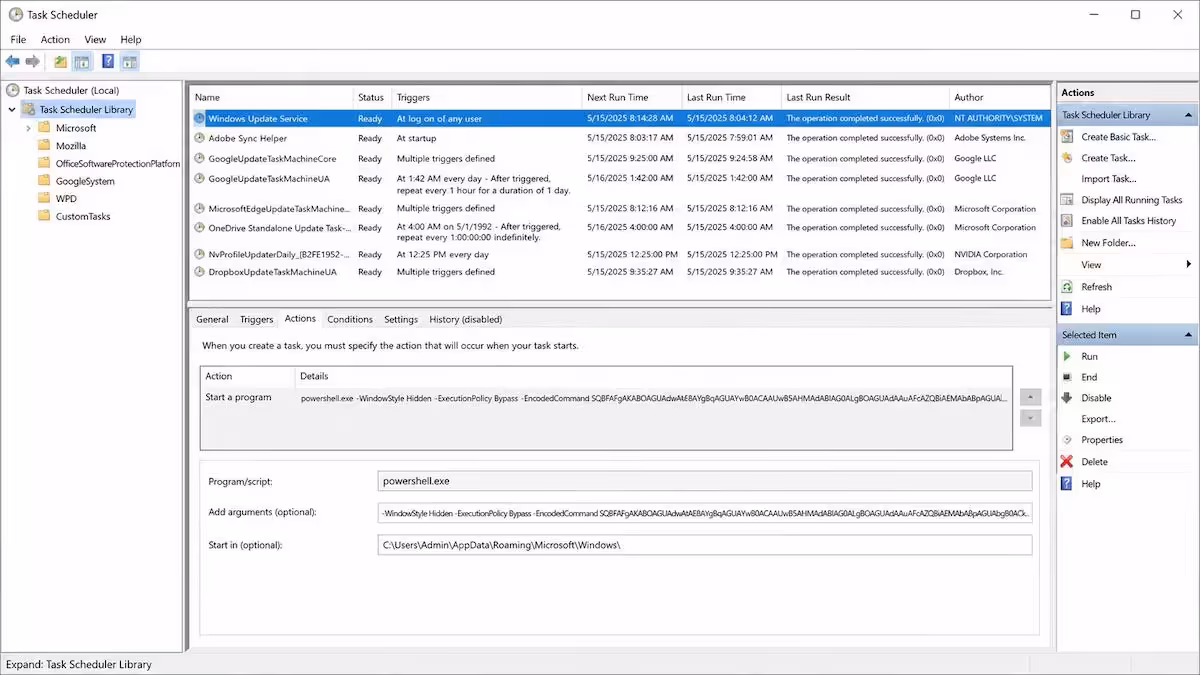The height and width of the screenshot is (675, 1200).
Task: Click the Forward arrow toolbar icon
Action: (x=32, y=62)
